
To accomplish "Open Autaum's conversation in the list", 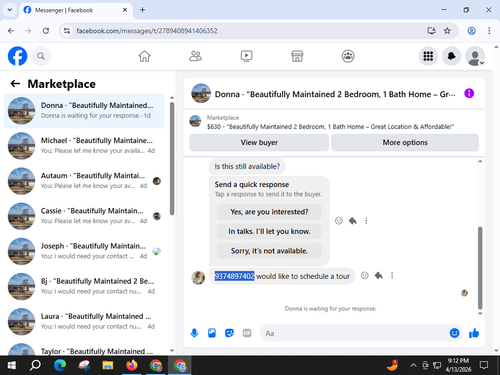I will tap(84, 181).
